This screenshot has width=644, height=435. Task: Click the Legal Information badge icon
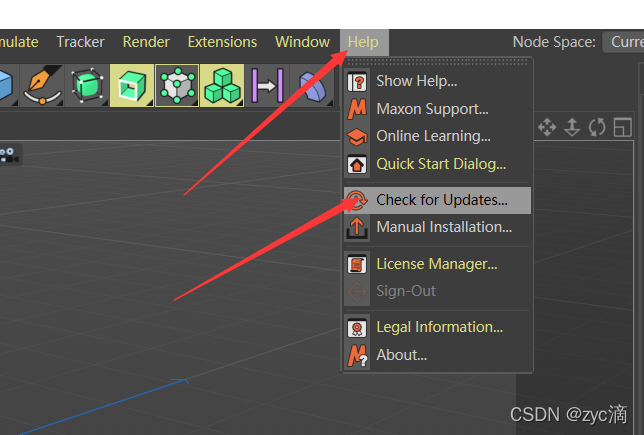click(357, 328)
